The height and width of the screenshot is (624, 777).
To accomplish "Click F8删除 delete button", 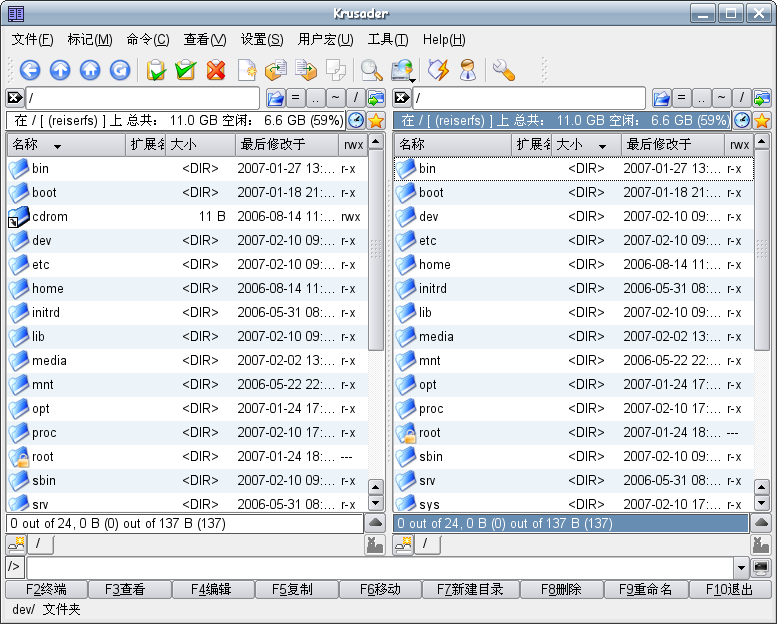I will tap(561, 590).
